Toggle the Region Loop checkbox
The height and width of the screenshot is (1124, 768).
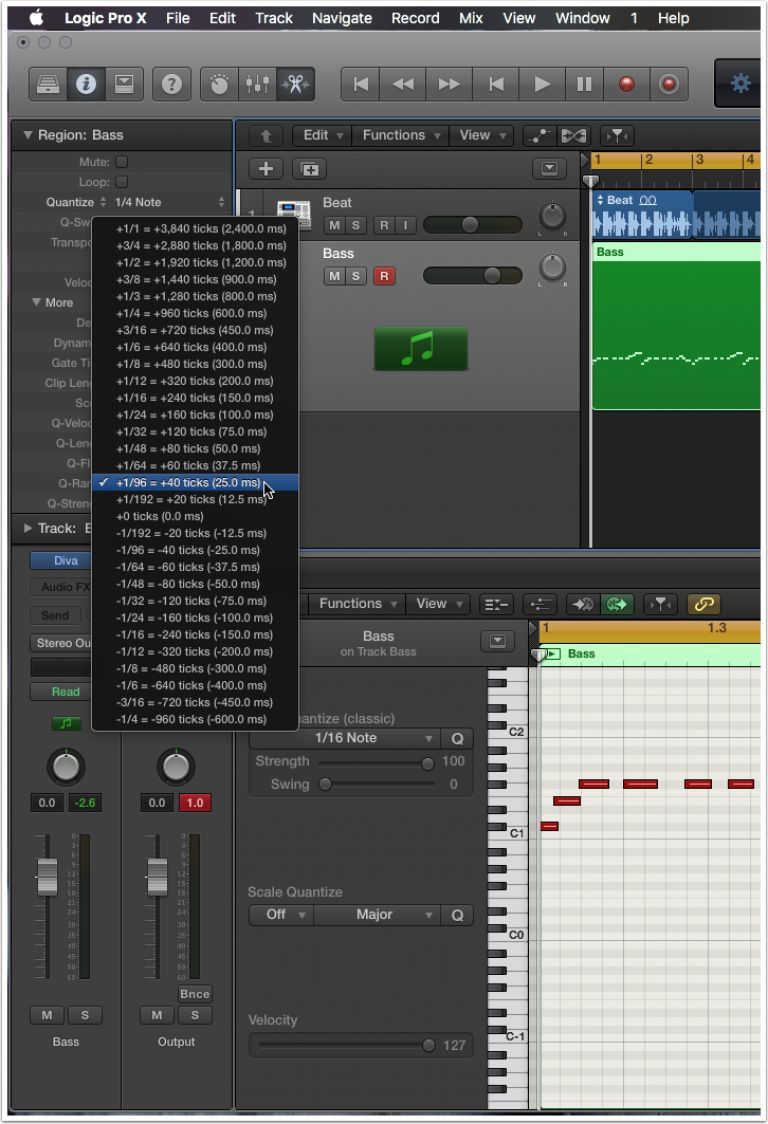pyautogui.click(x=121, y=181)
